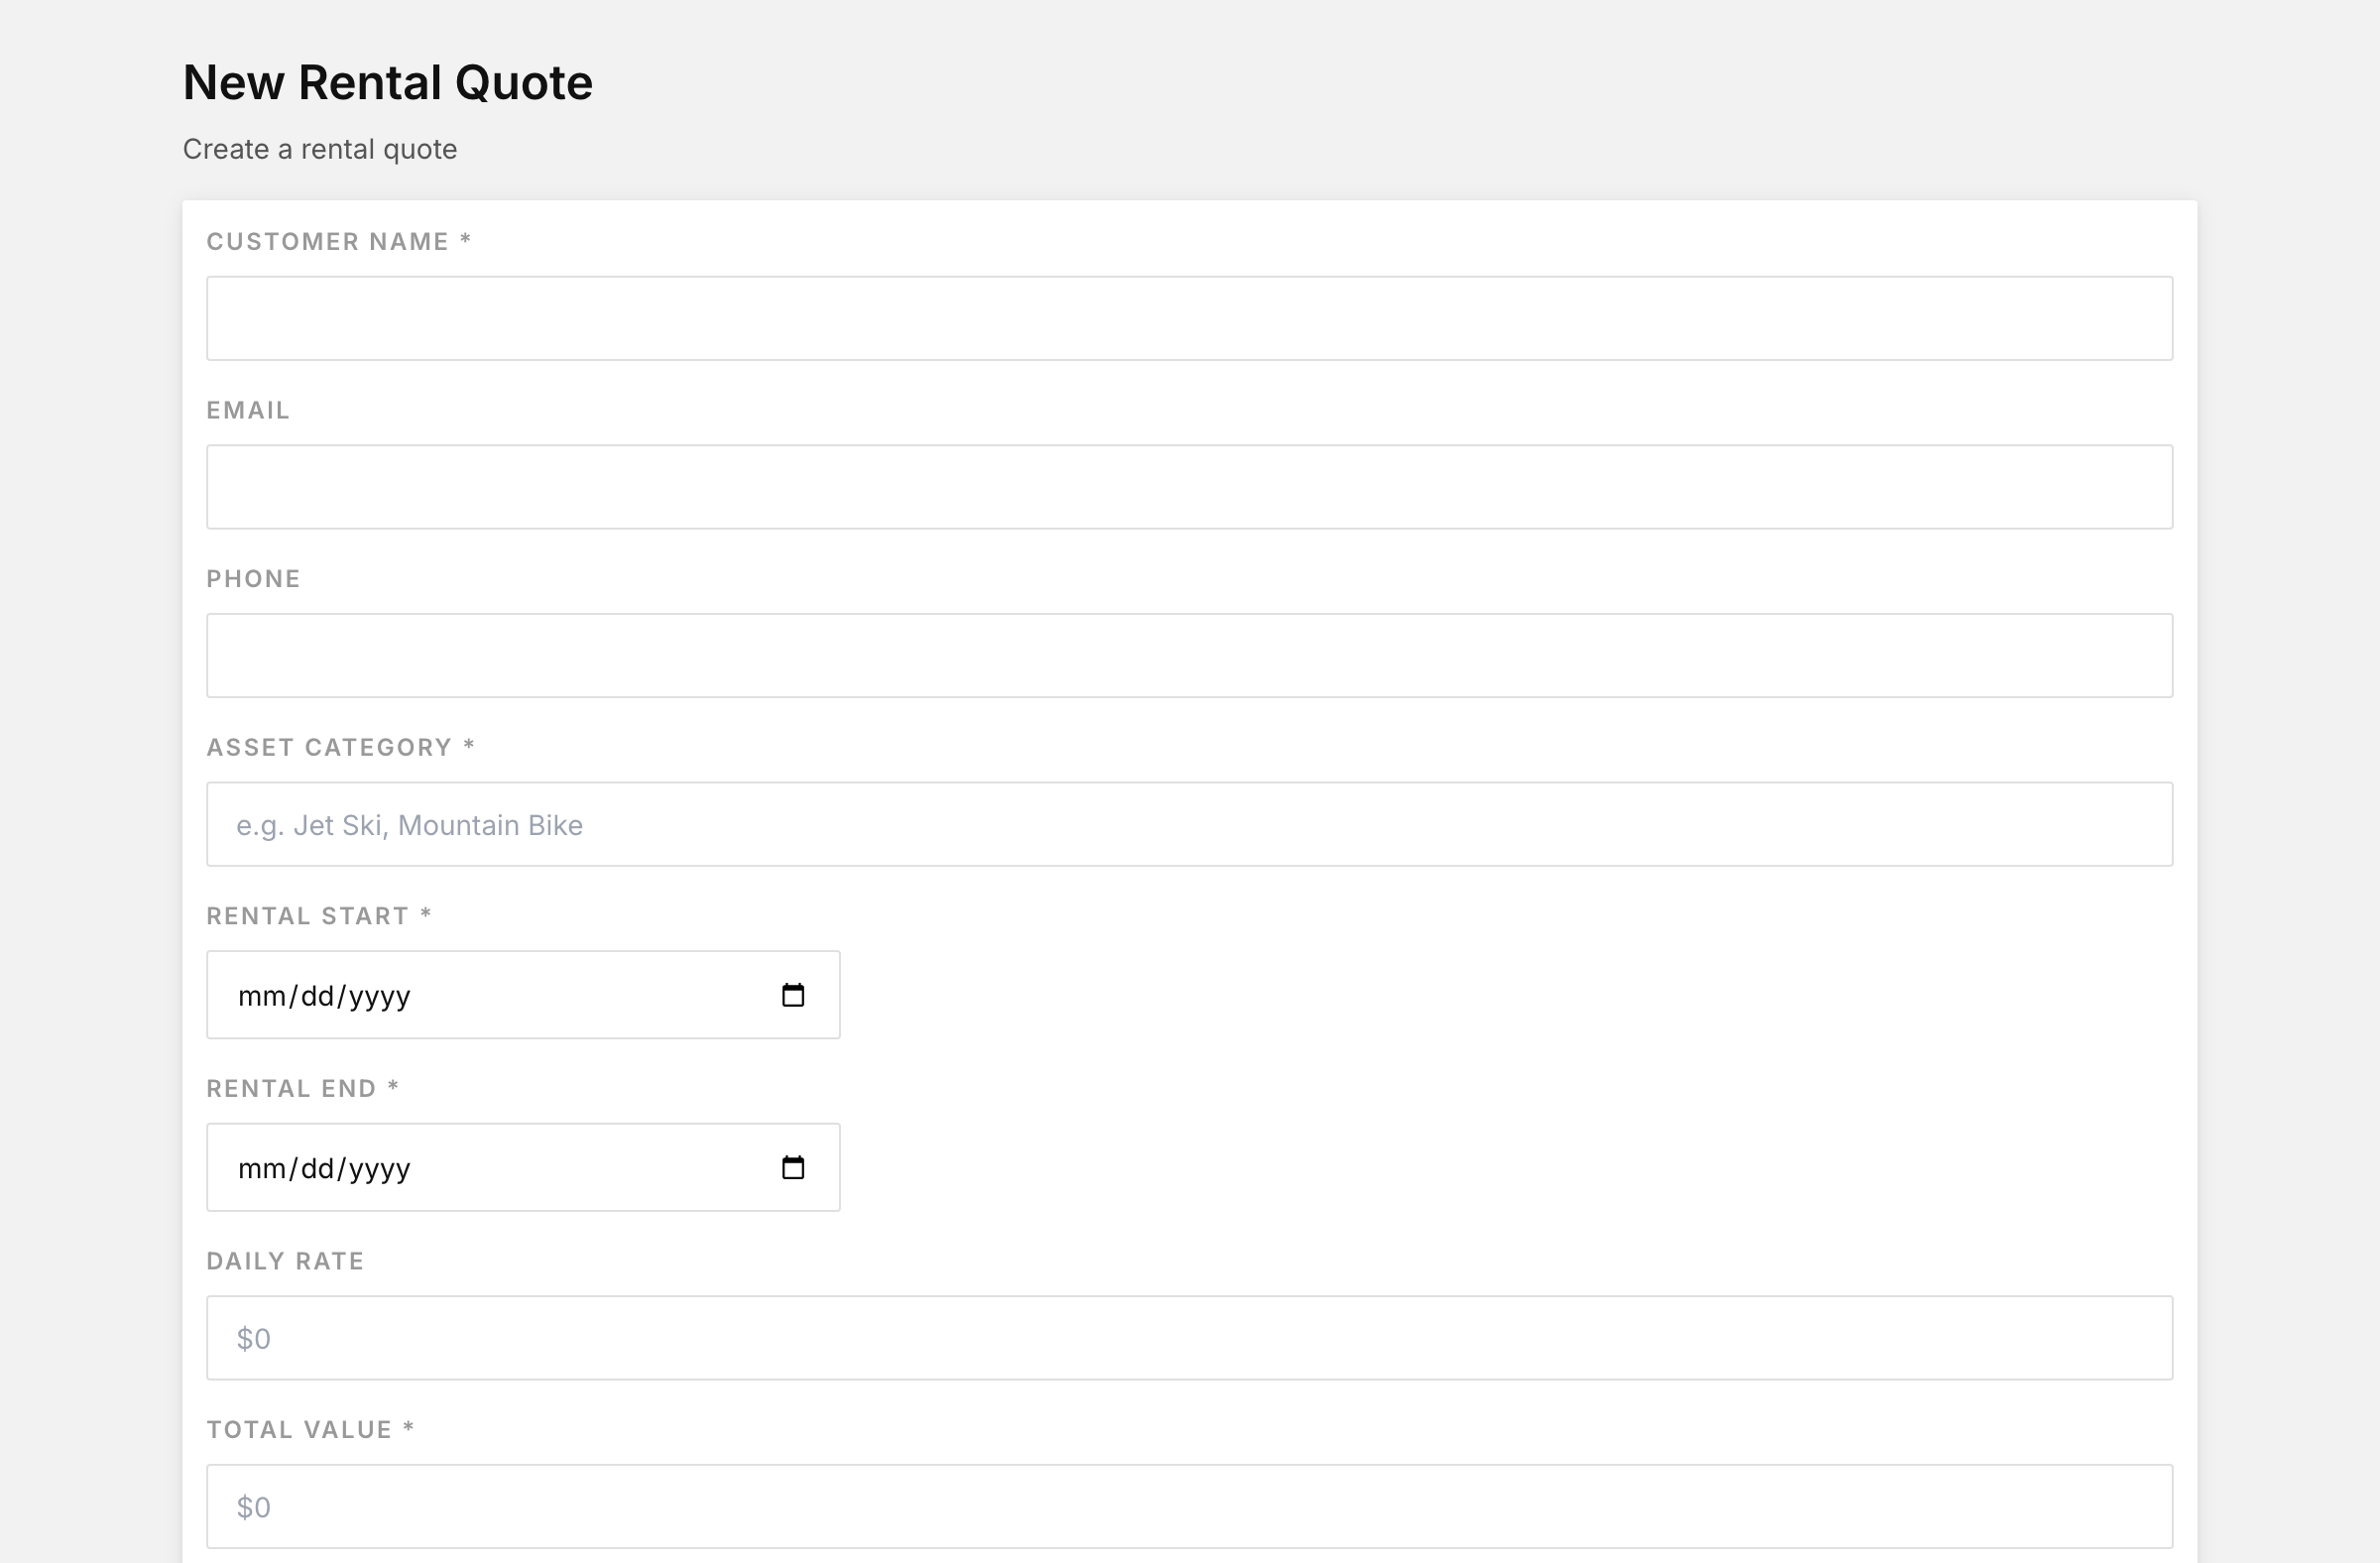Click the Total Value label
This screenshot has height=1563, width=2380.
coord(310,1430)
